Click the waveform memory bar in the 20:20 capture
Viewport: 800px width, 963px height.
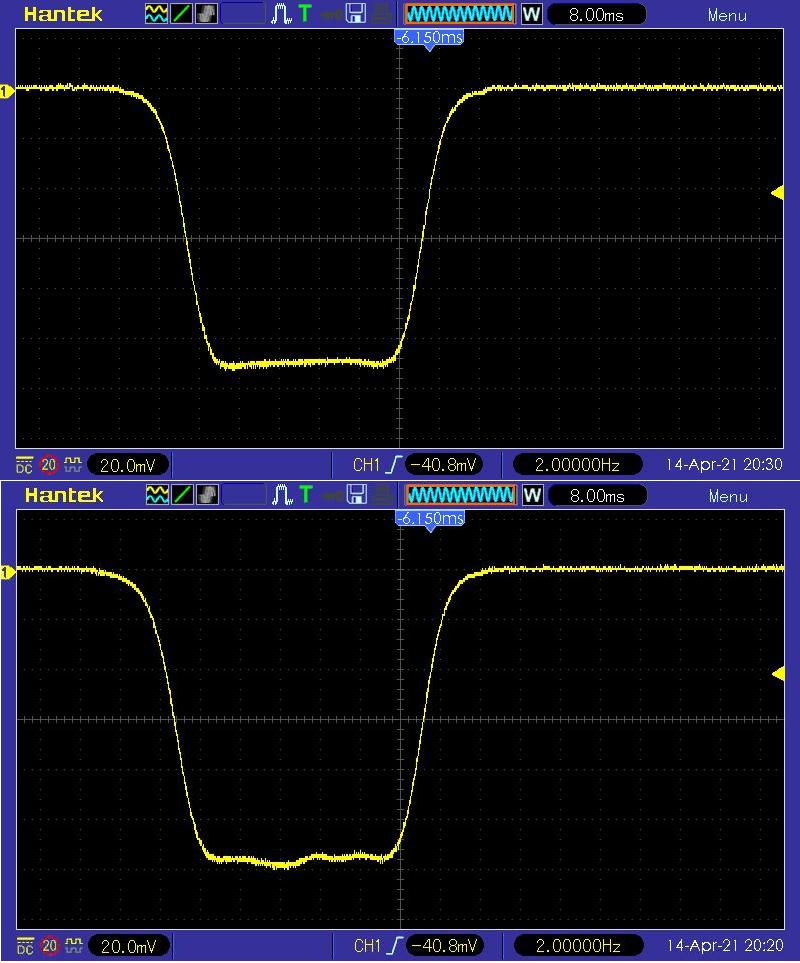pyautogui.click(x=460, y=494)
